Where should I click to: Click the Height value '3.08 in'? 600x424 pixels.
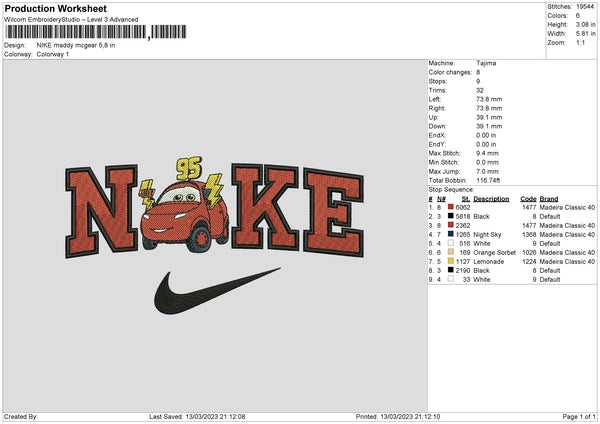(585, 24)
